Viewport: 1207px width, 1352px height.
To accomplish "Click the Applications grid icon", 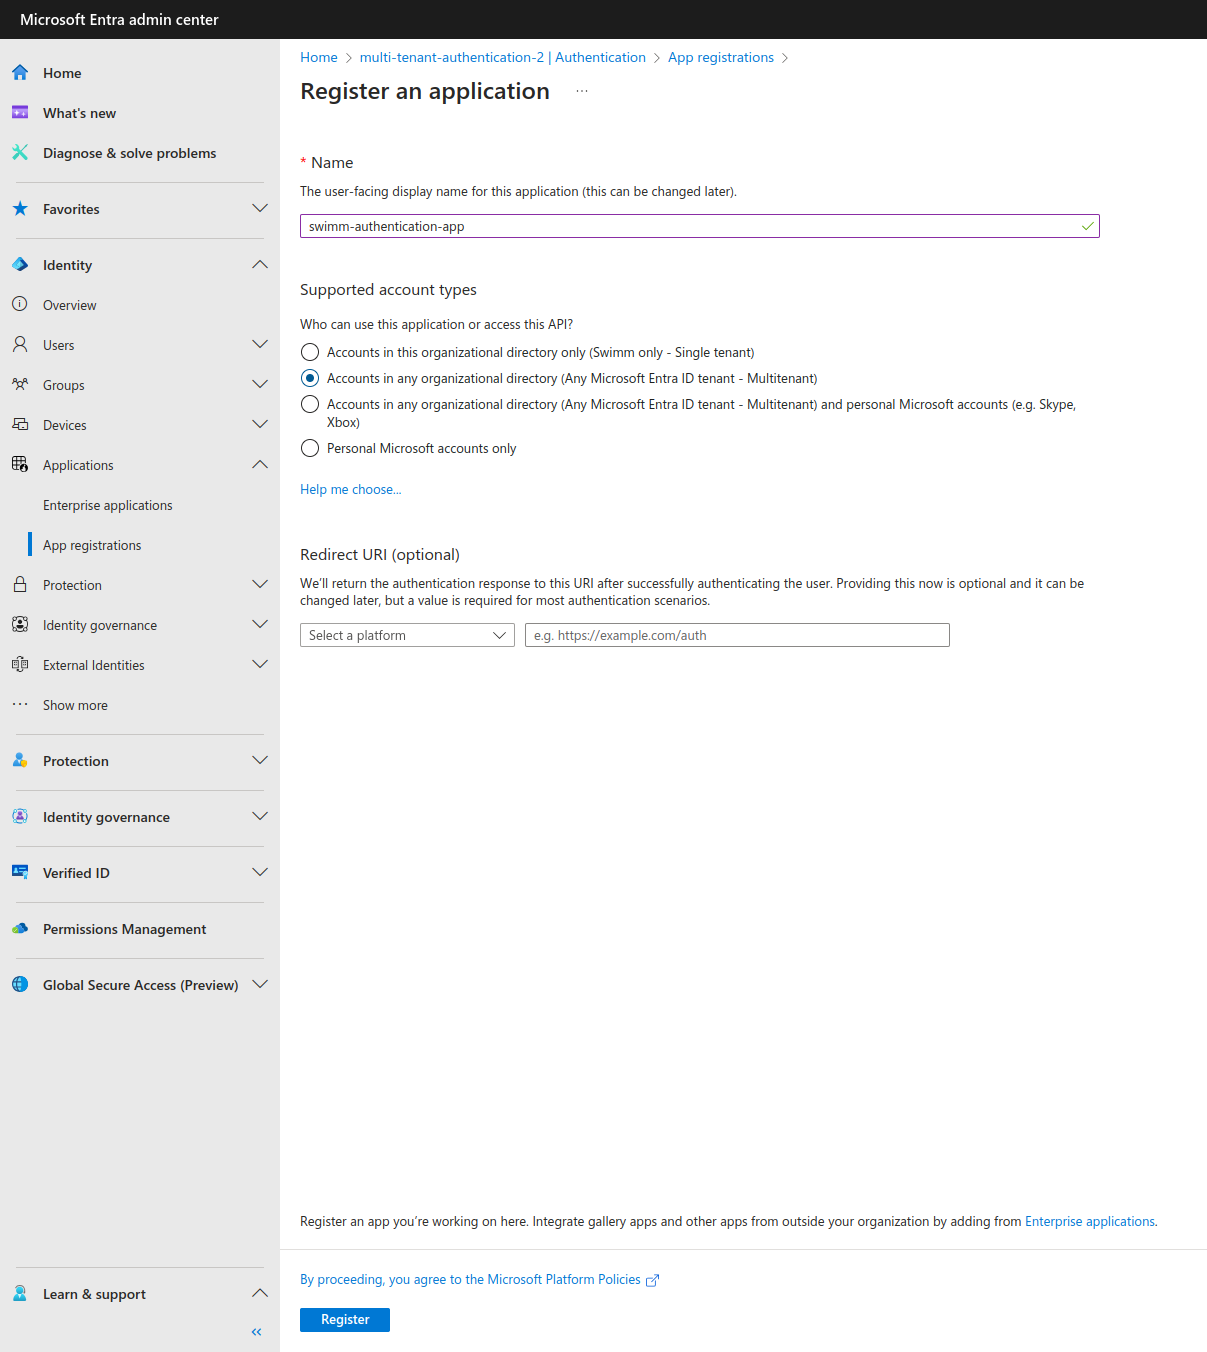I will [x=20, y=464].
